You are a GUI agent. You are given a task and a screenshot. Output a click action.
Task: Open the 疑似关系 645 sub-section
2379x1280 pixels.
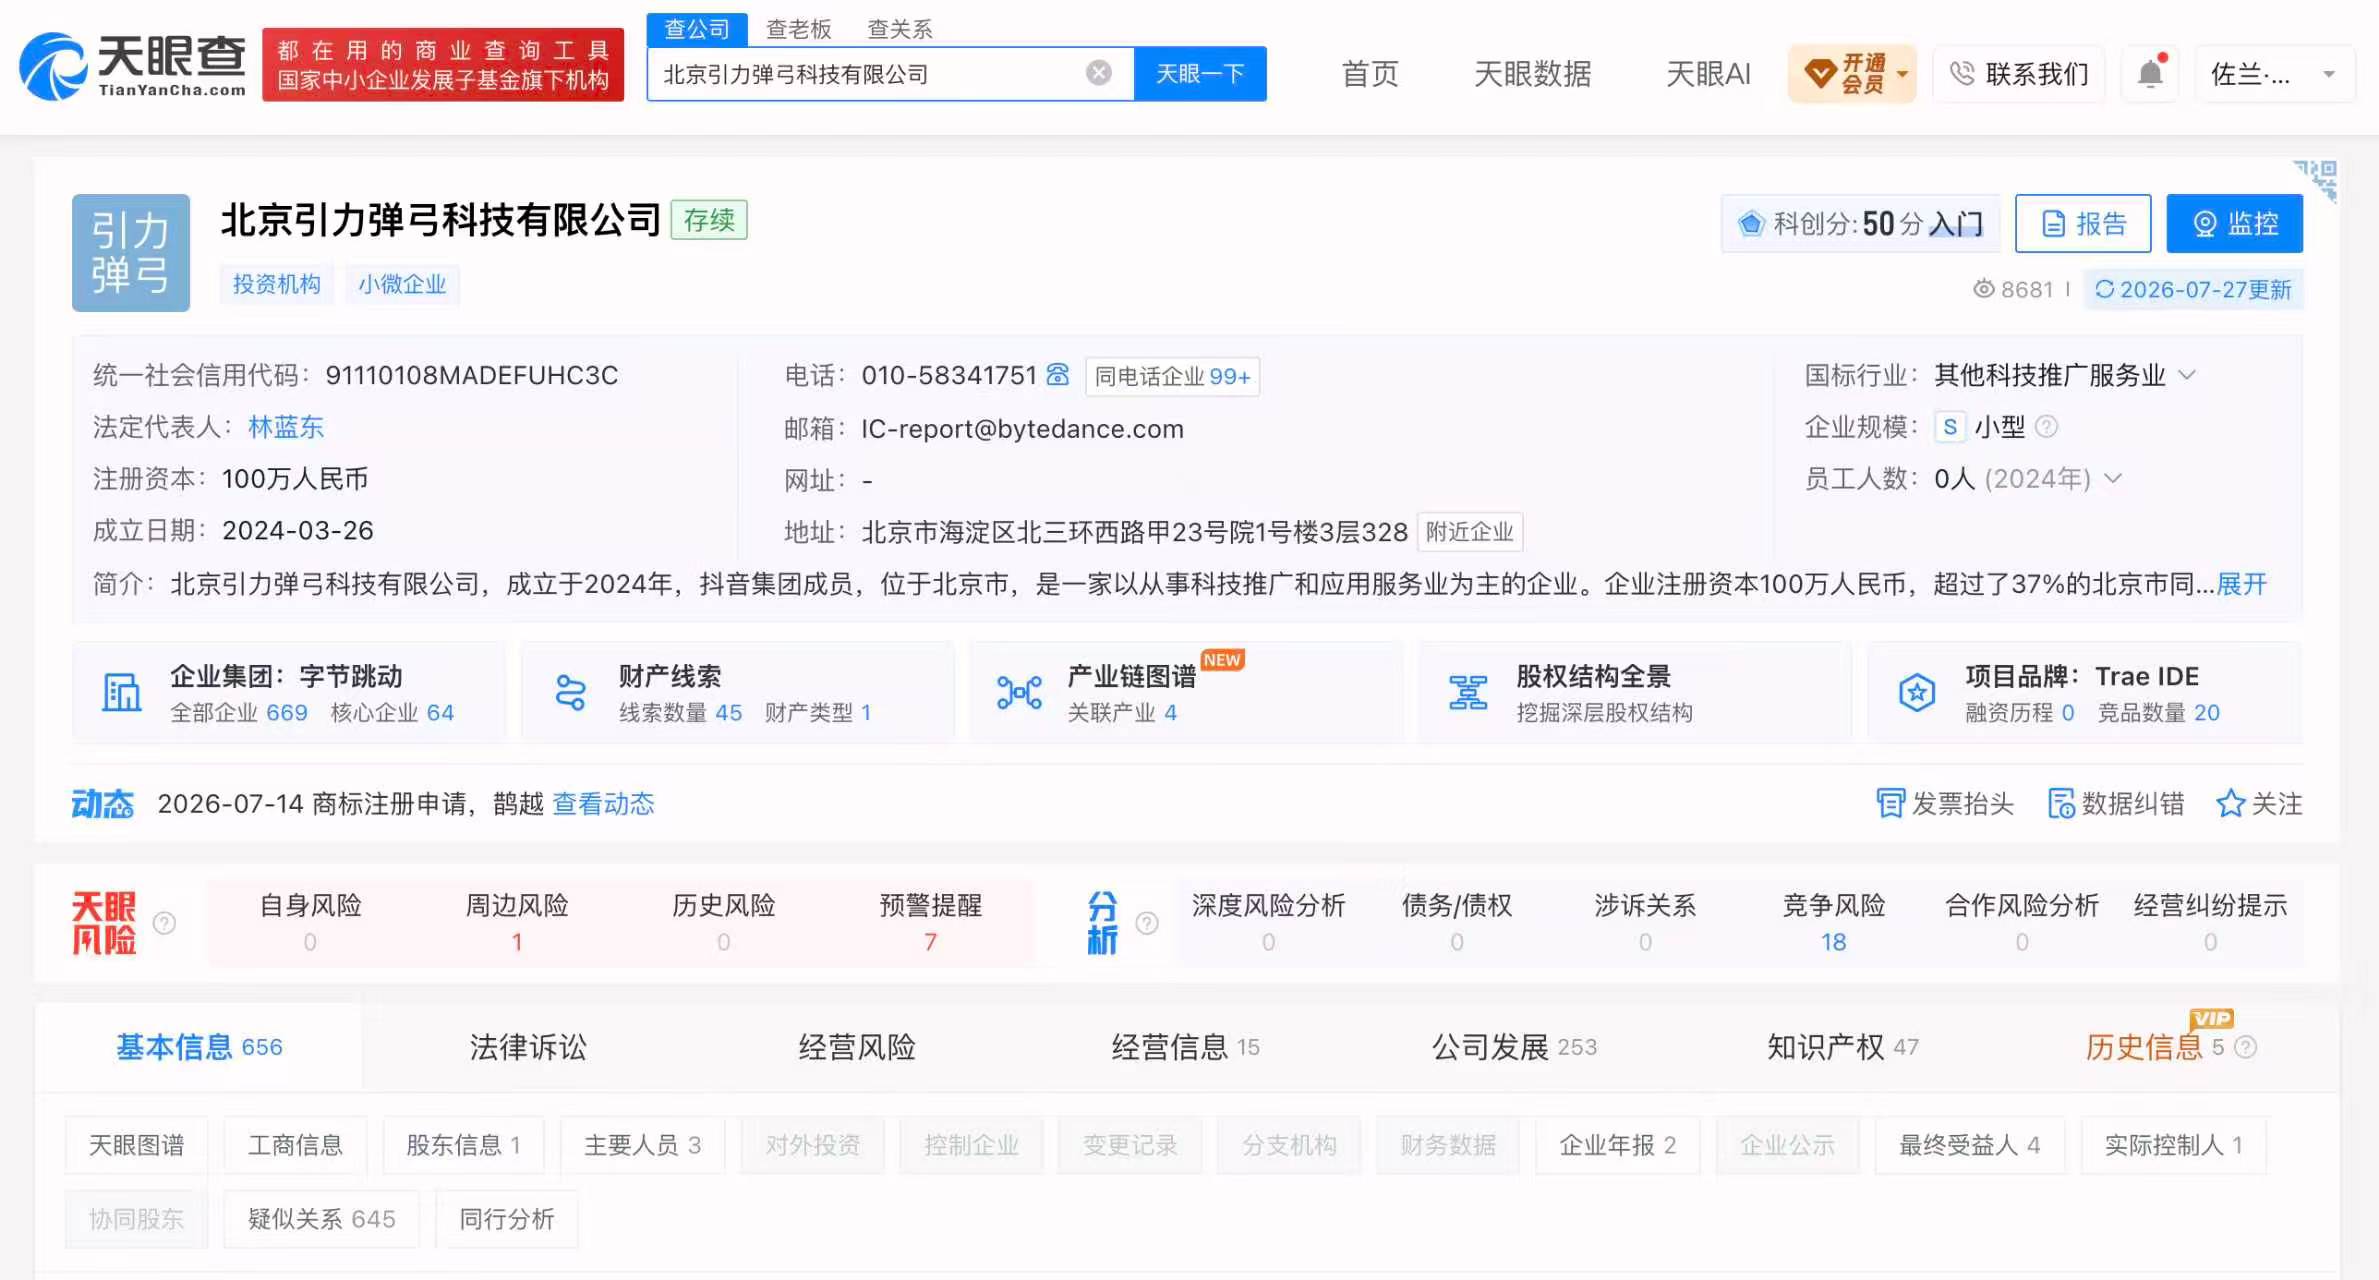click(321, 1219)
